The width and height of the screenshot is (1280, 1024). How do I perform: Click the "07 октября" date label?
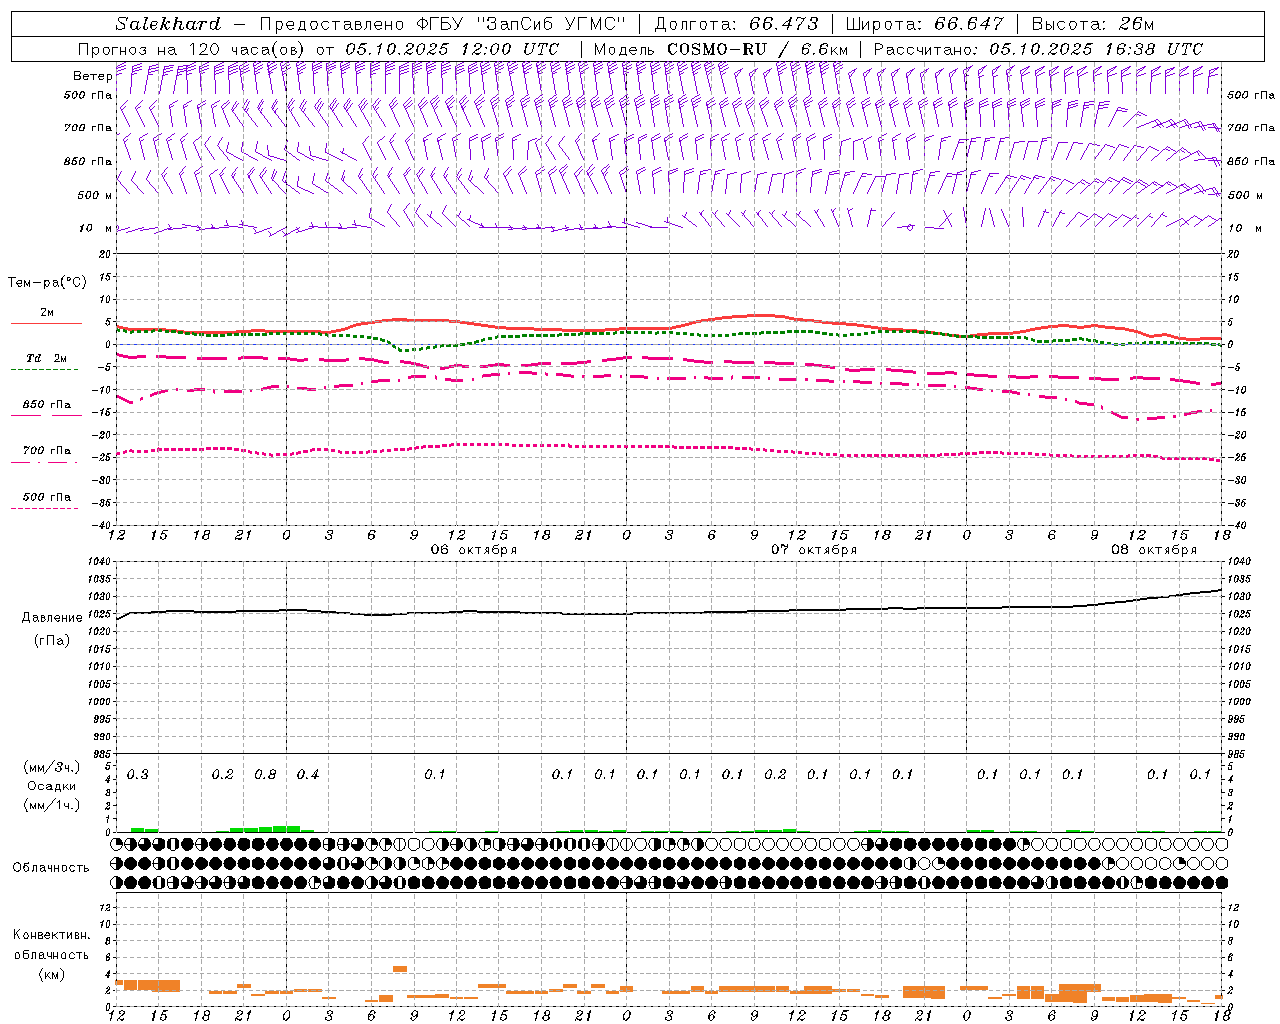[x=814, y=550]
